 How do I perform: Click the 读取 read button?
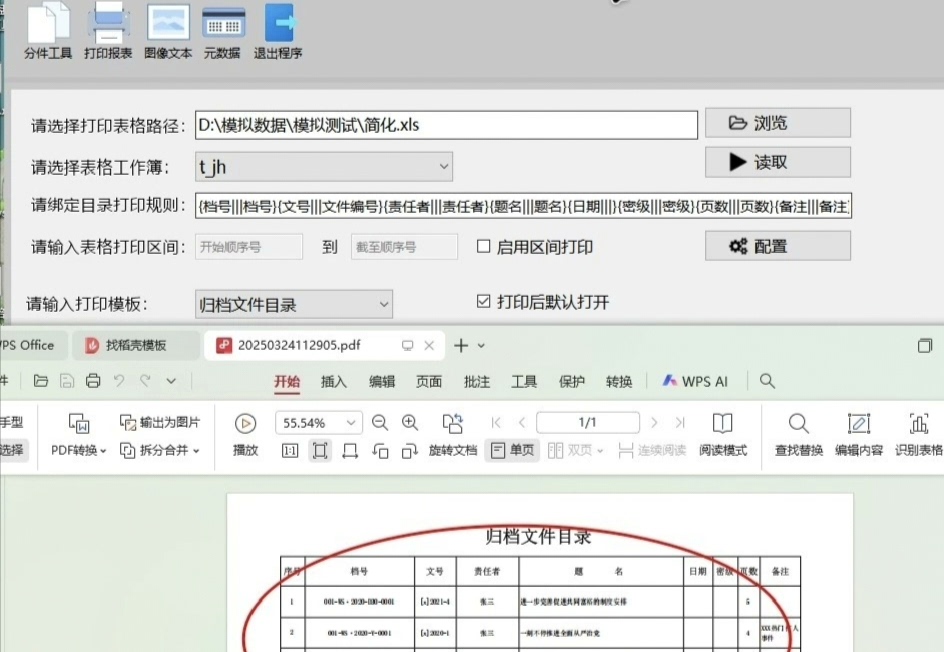pos(777,162)
